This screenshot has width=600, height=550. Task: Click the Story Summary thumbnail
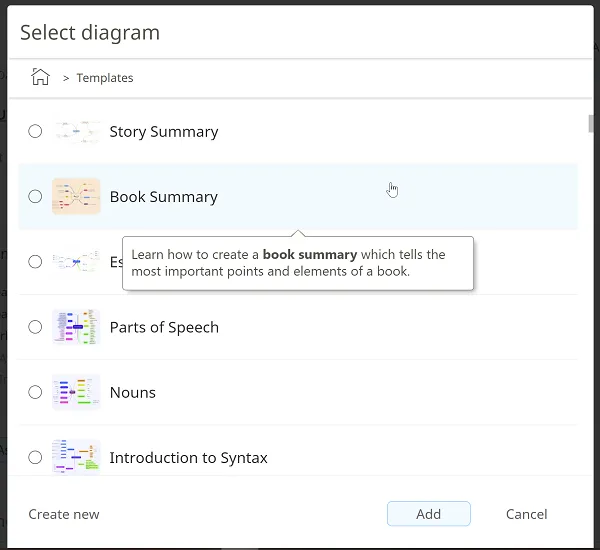[x=76, y=131]
